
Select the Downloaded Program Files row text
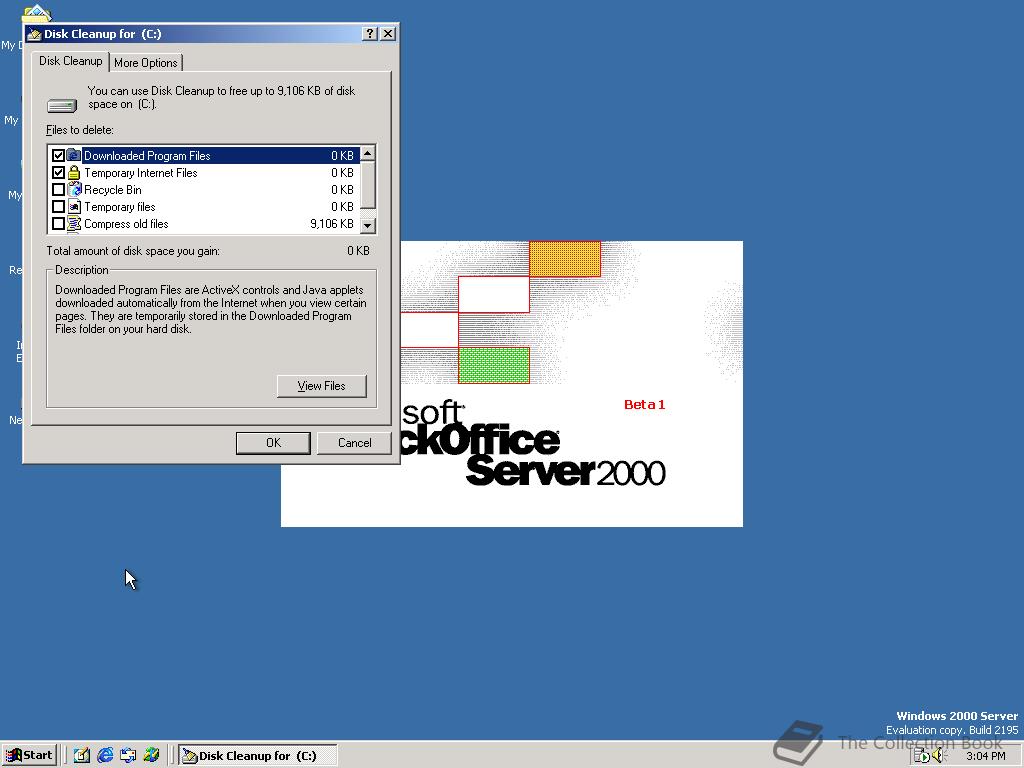pos(147,155)
